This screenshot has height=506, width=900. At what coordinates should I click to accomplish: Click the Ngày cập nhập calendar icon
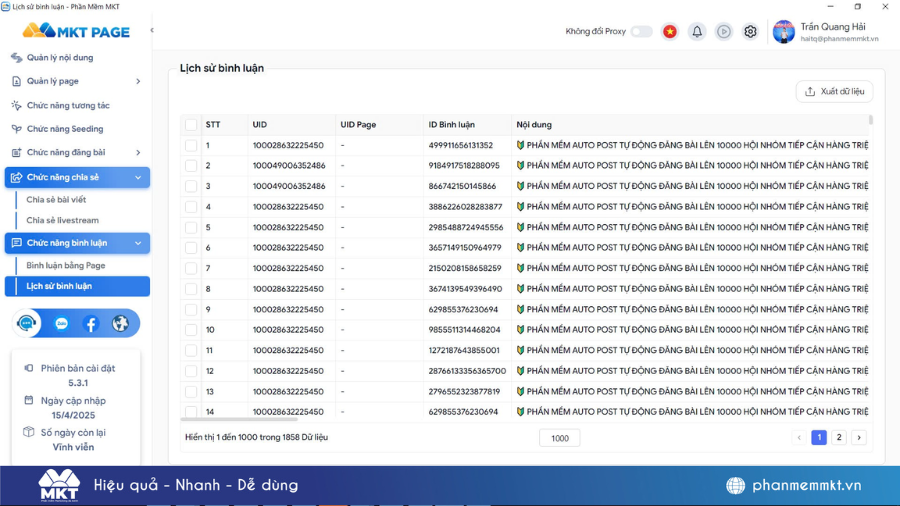[29, 400]
